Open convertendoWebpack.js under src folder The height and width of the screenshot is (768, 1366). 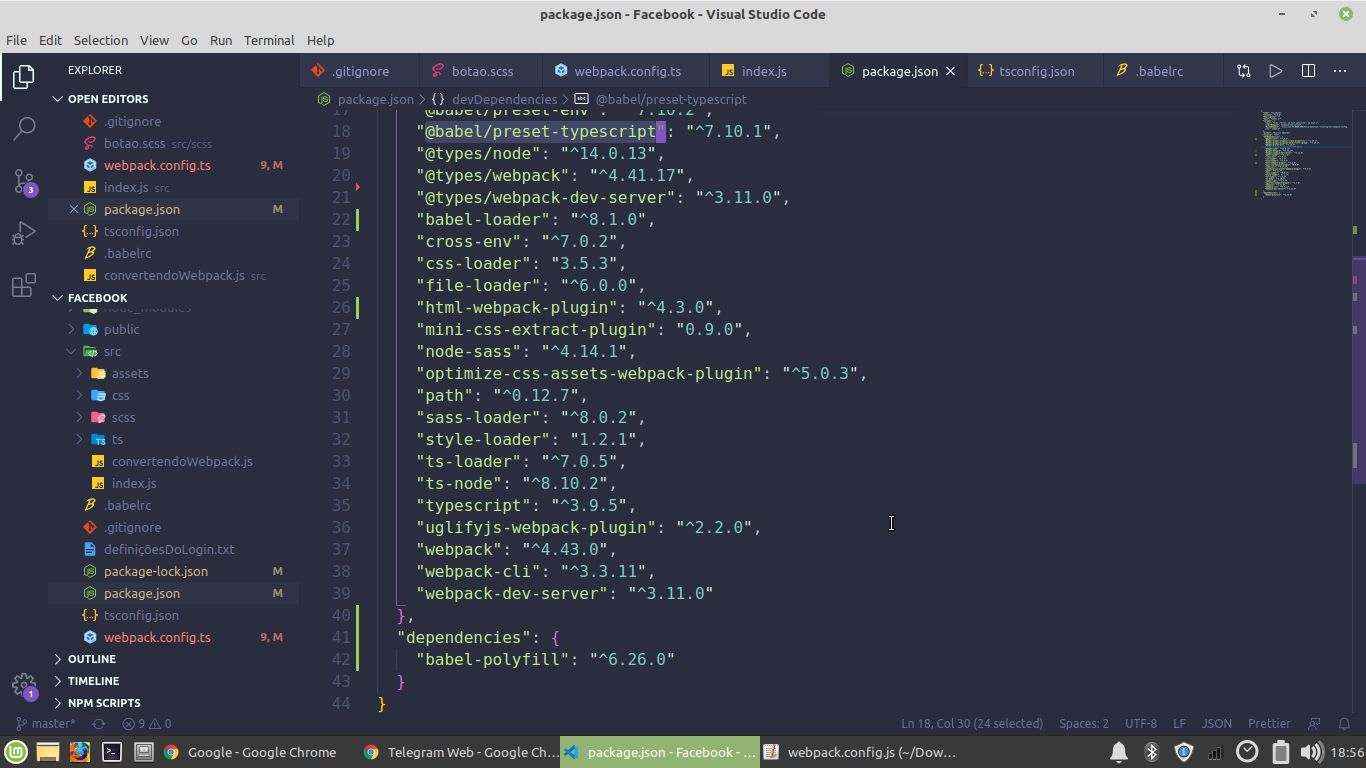(x=173, y=461)
